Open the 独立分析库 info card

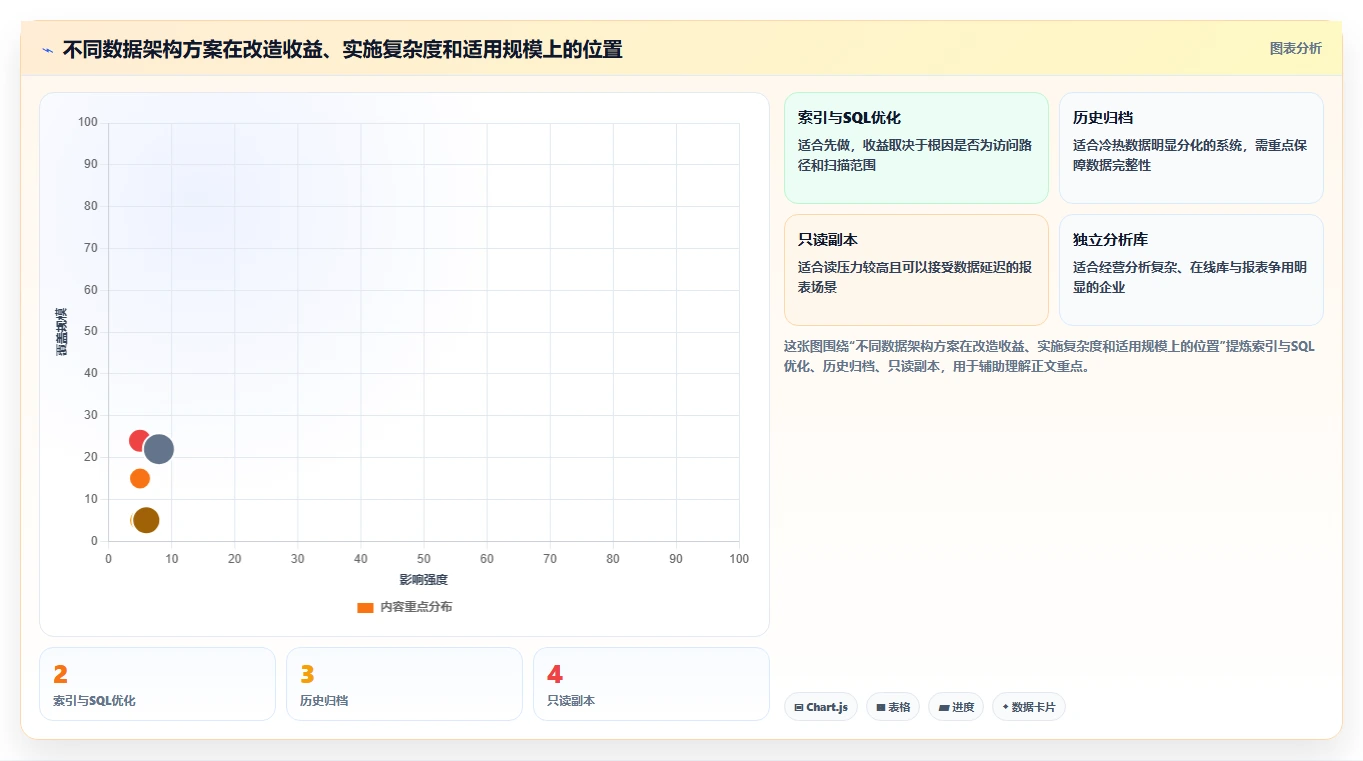[1191, 270]
